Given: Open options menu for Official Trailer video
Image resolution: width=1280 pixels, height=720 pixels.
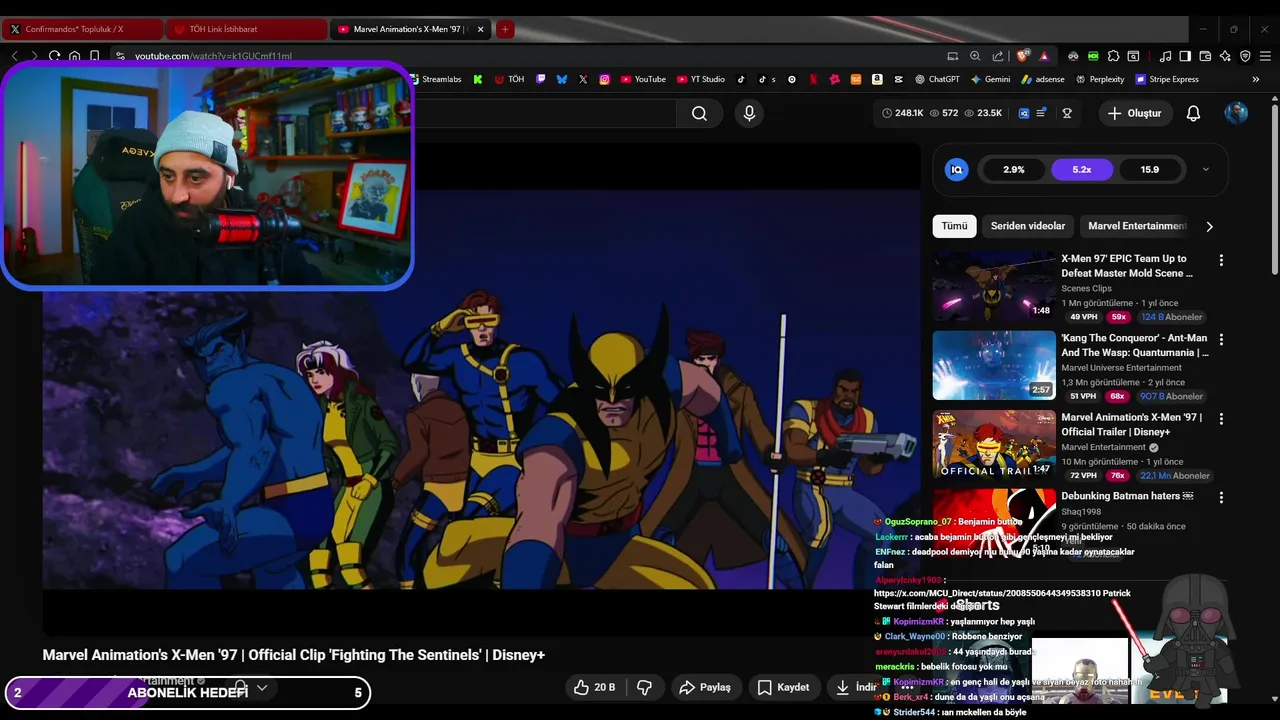Looking at the screenshot, I should 1221,418.
